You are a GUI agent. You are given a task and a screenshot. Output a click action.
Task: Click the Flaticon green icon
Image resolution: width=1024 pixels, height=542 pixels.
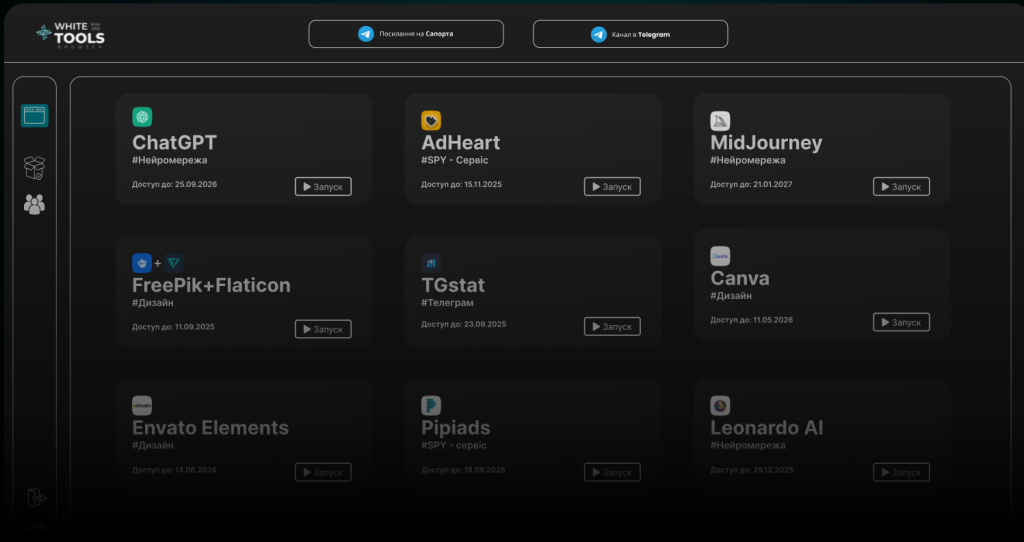(x=174, y=263)
